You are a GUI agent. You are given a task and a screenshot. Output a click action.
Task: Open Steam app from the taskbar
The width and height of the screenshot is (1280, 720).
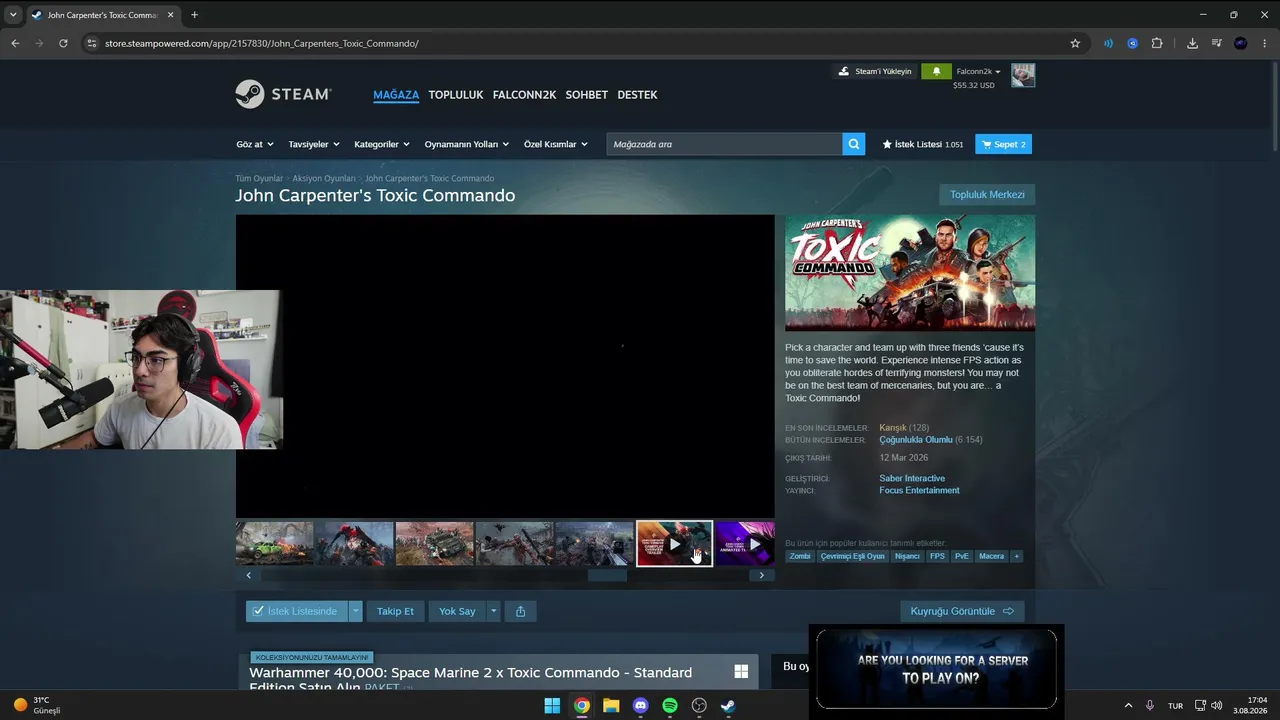point(728,706)
